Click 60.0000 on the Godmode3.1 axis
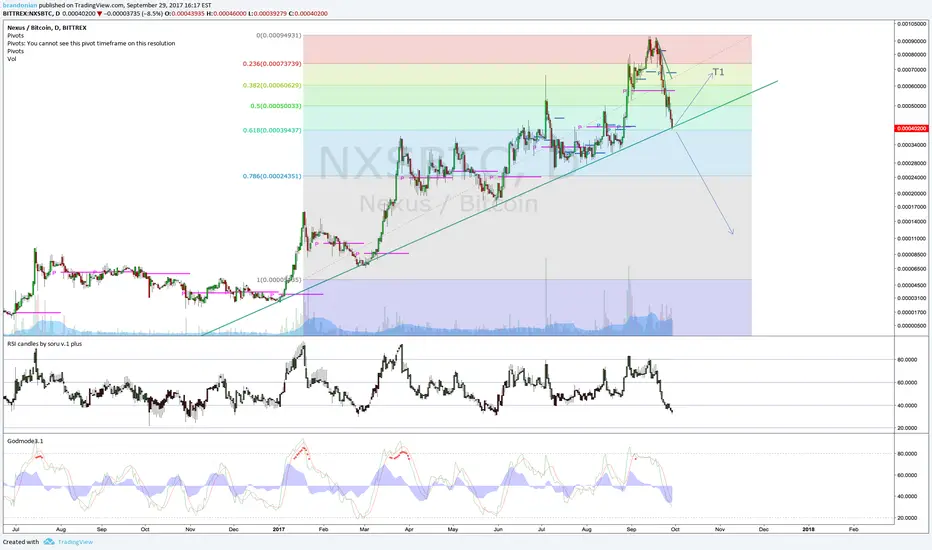Screen dimensions: 932x550 907,475
